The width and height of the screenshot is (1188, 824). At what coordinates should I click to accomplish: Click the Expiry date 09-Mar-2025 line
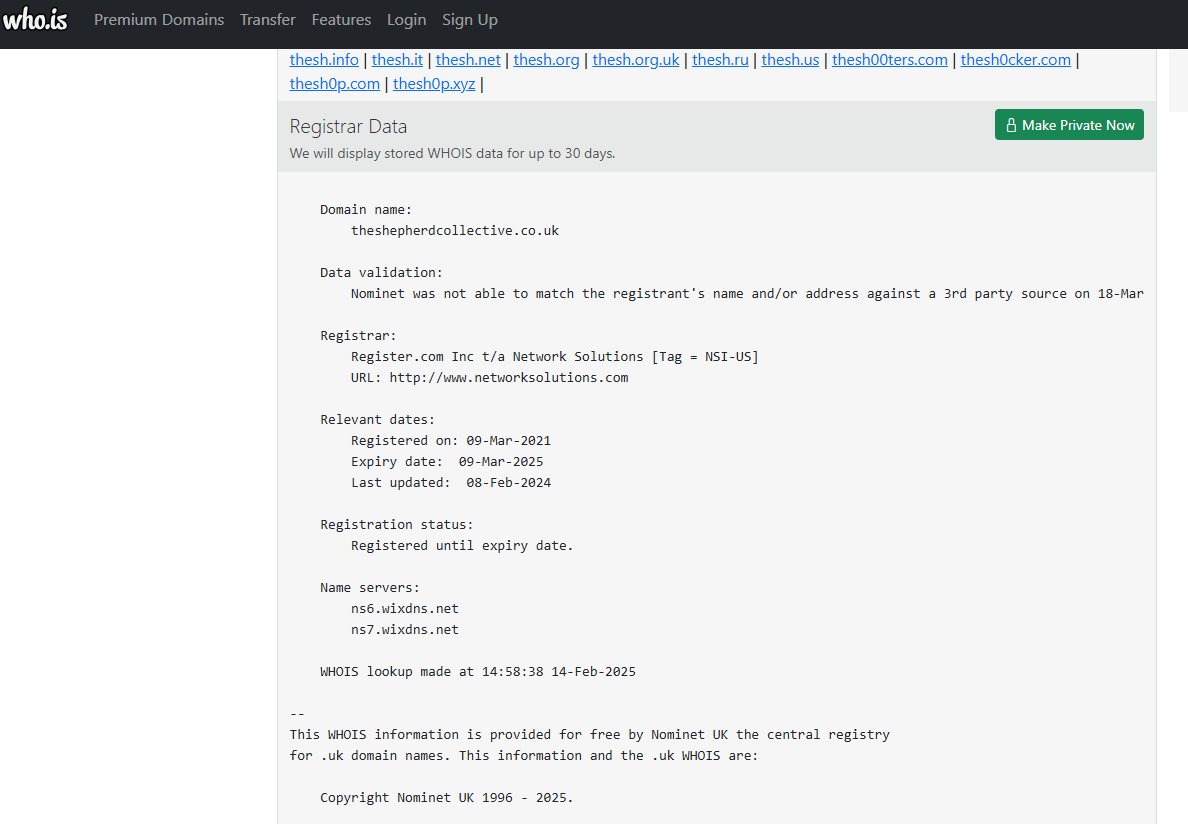(447, 462)
